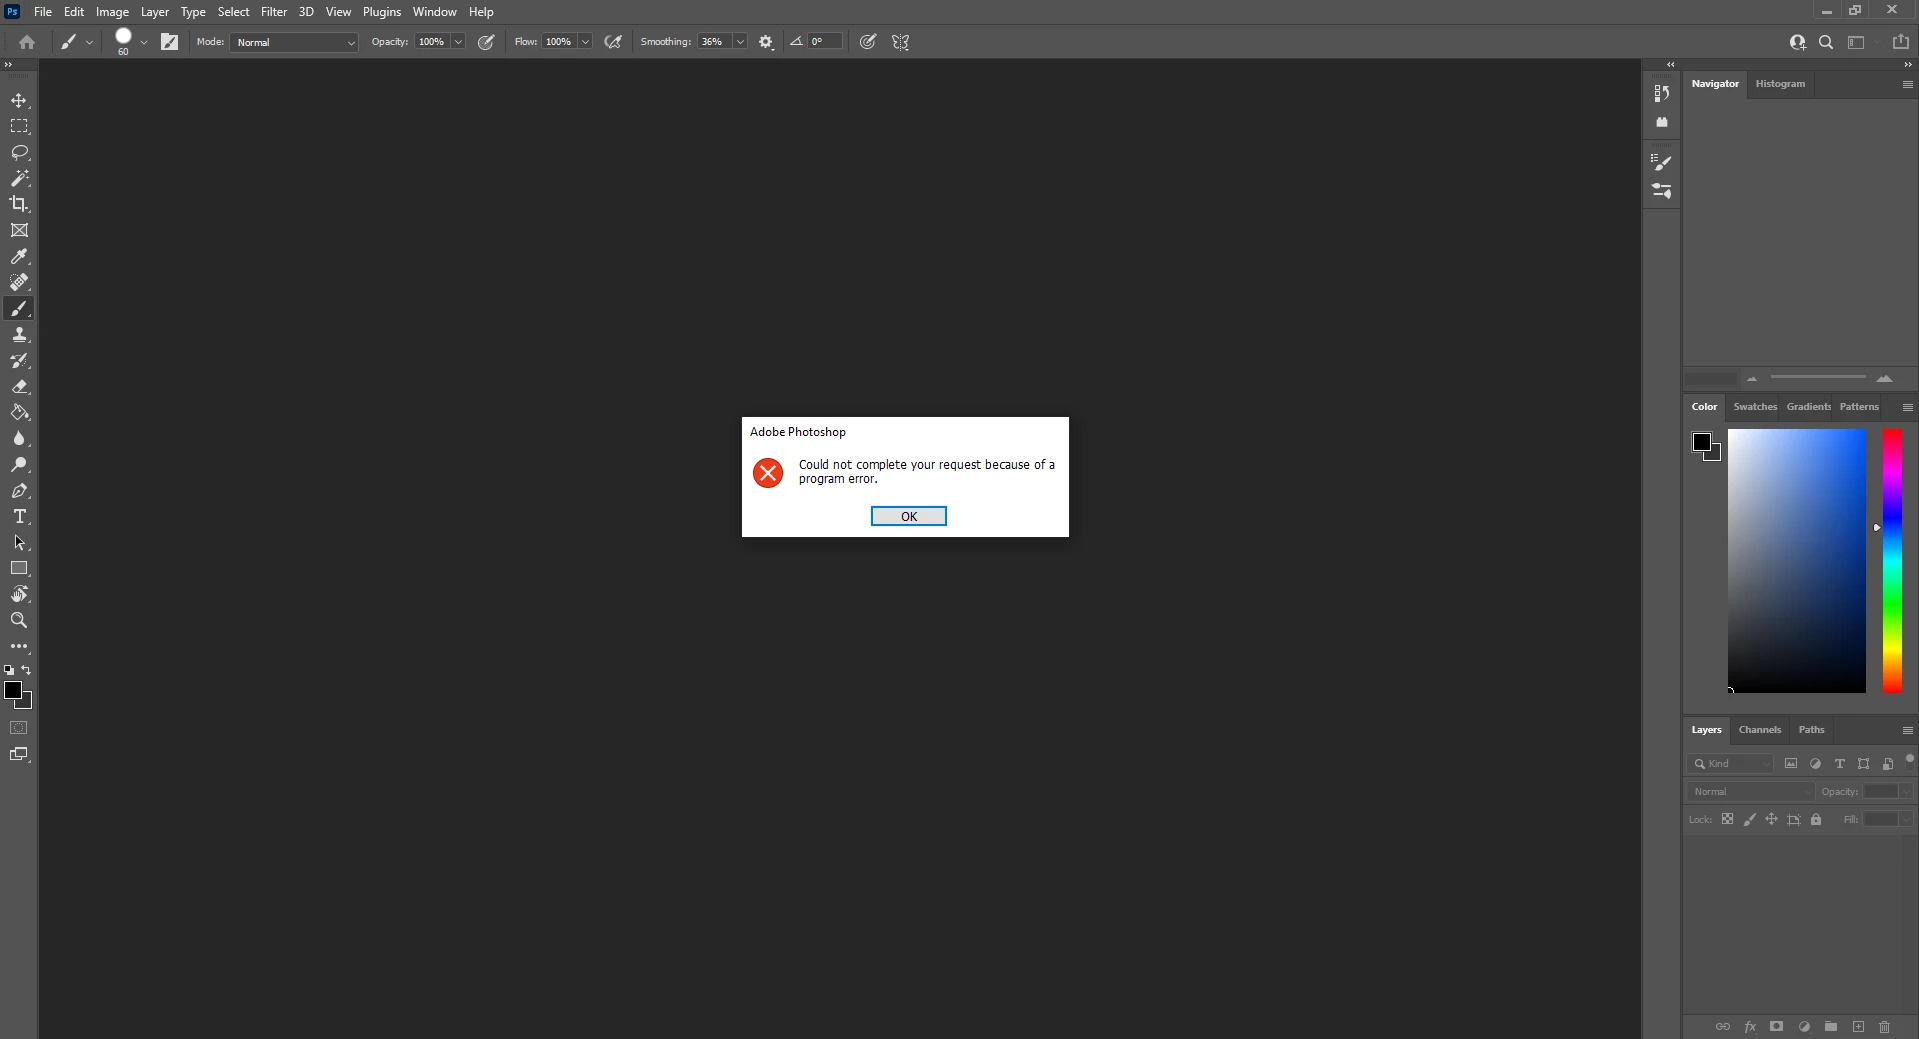Open the blending Mode dropdown
This screenshot has width=1919, height=1039.
click(294, 42)
